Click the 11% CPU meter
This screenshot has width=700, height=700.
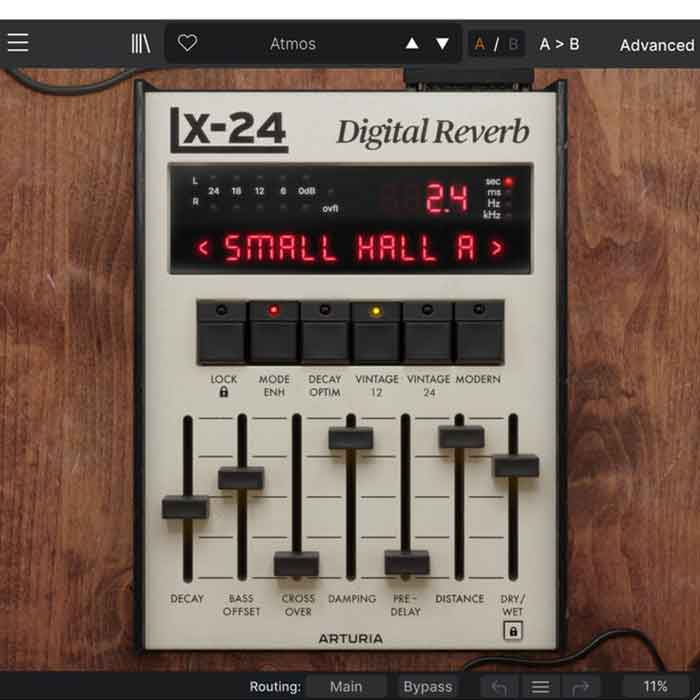655,687
